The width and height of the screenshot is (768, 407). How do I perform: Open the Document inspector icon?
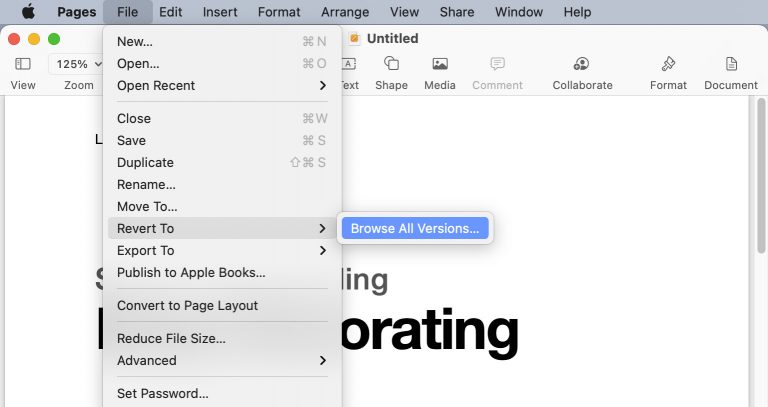pyautogui.click(x=731, y=64)
